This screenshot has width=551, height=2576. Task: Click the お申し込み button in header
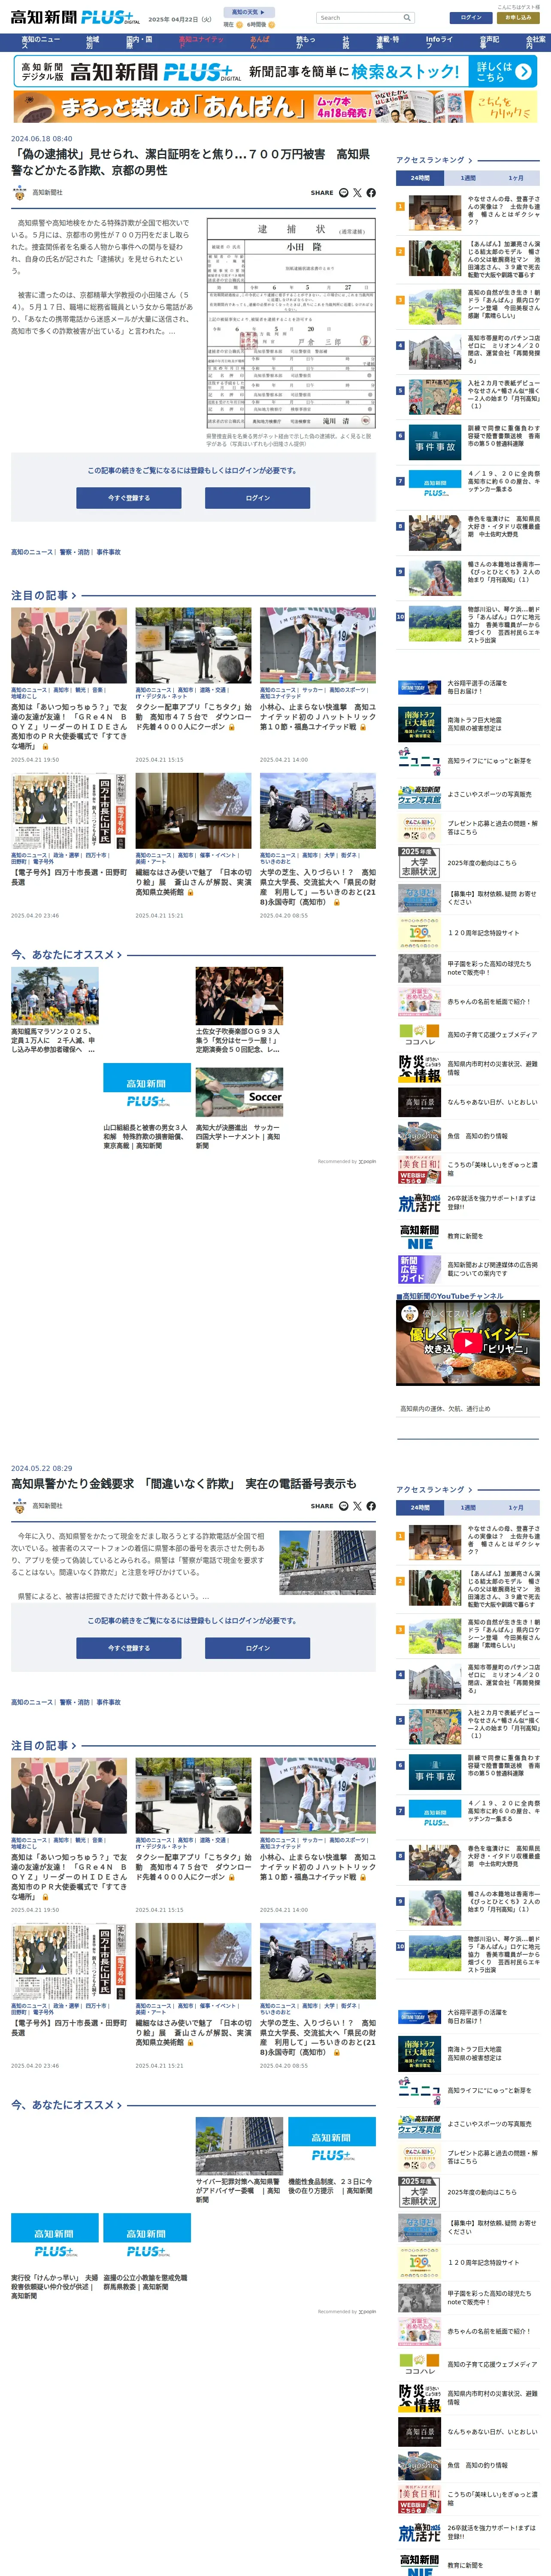pyautogui.click(x=518, y=18)
